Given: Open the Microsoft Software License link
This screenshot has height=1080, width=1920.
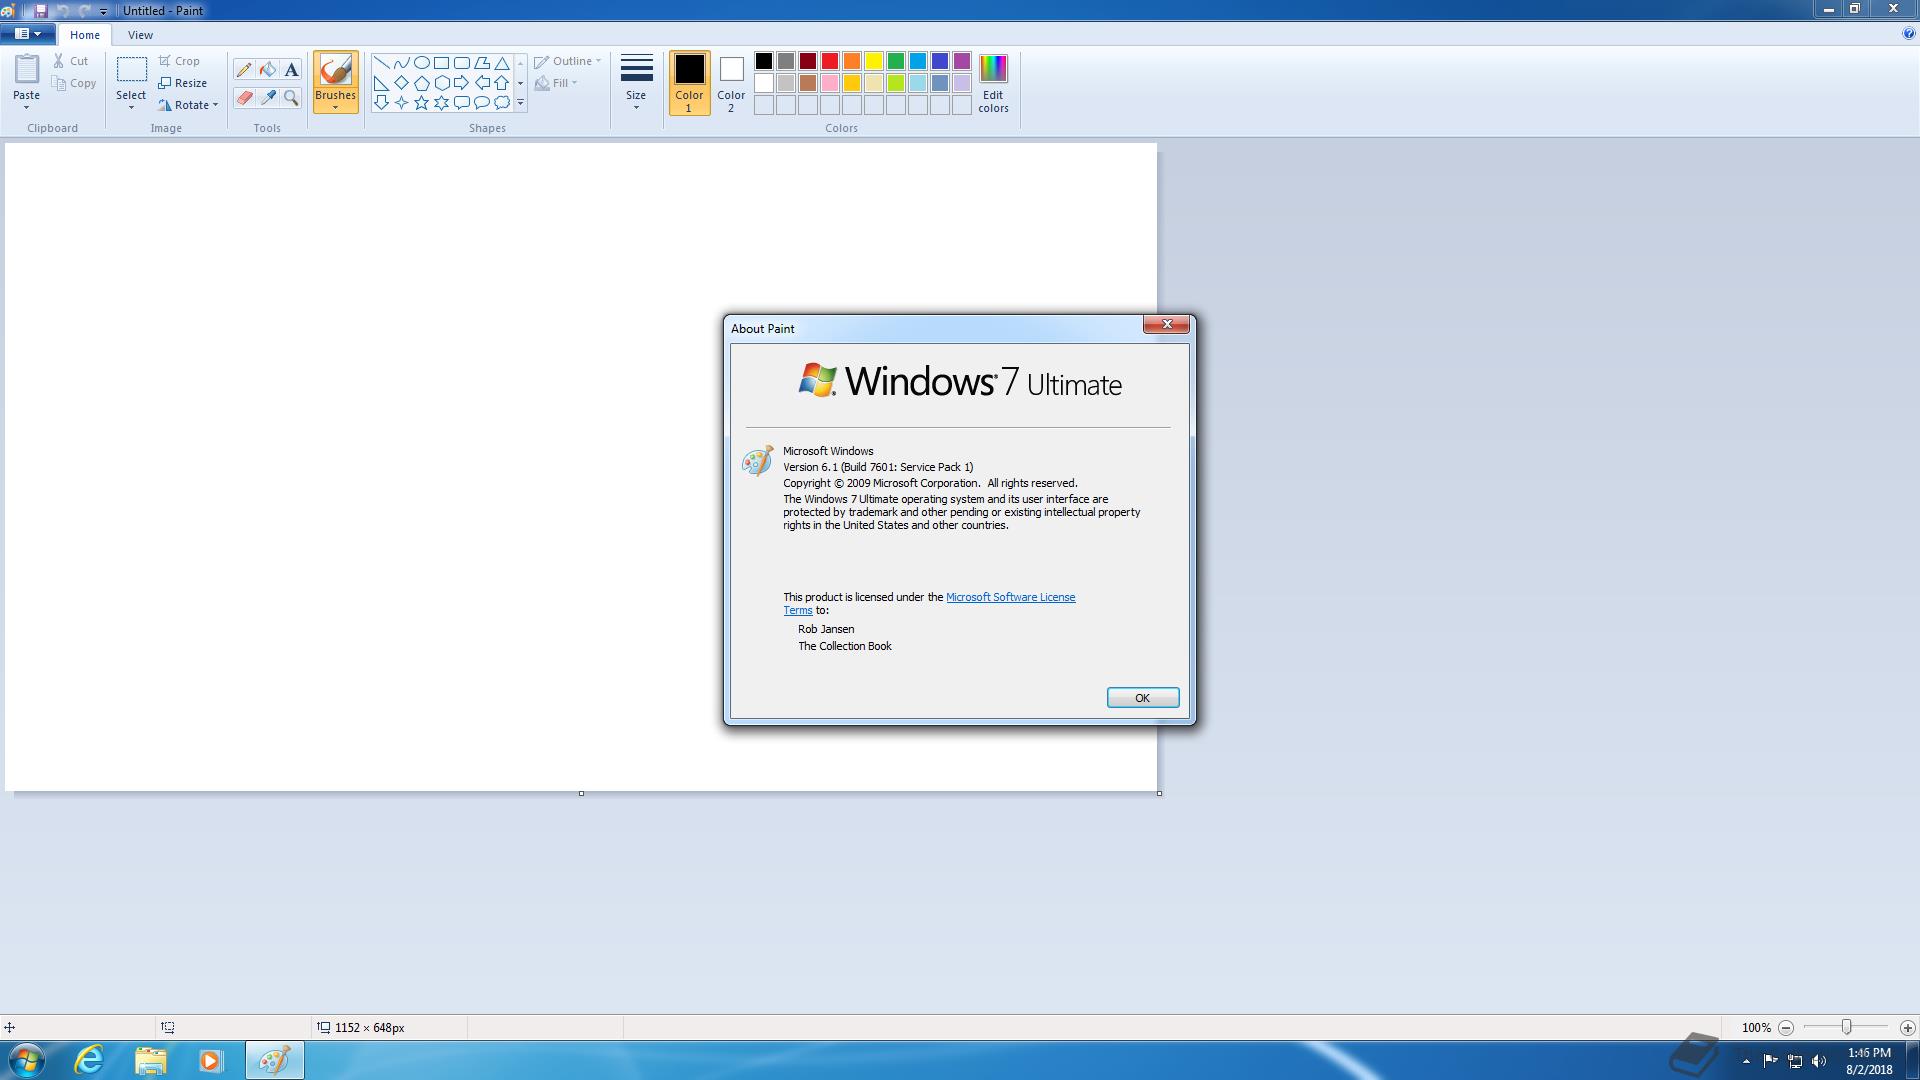Looking at the screenshot, I should 1010,597.
